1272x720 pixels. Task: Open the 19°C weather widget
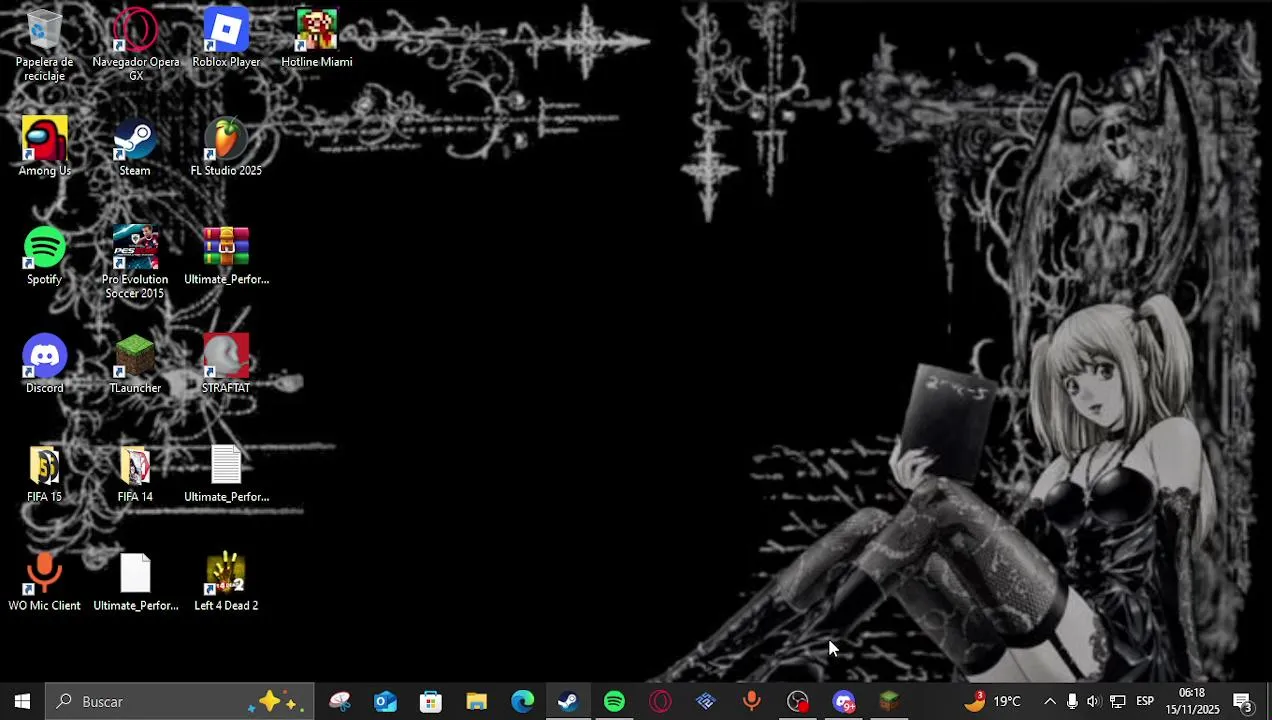[993, 702]
